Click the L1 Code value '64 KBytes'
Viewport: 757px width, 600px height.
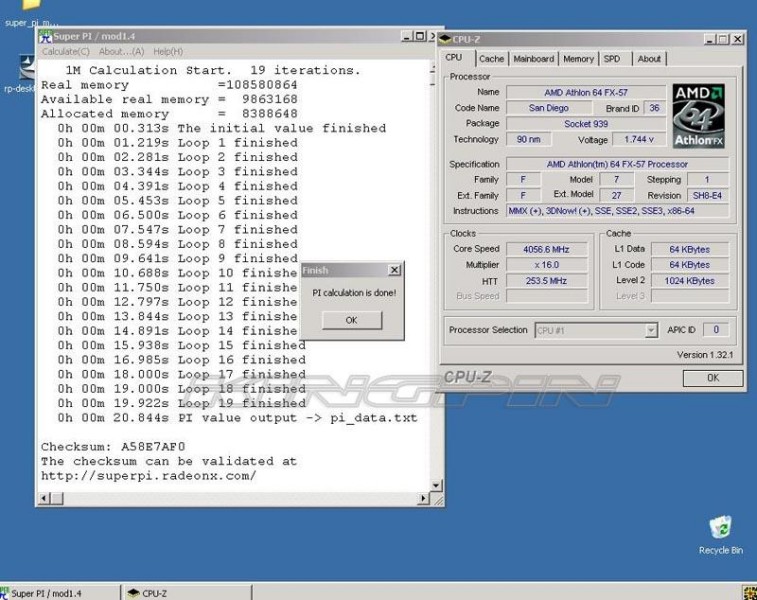[x=689, y=265]
